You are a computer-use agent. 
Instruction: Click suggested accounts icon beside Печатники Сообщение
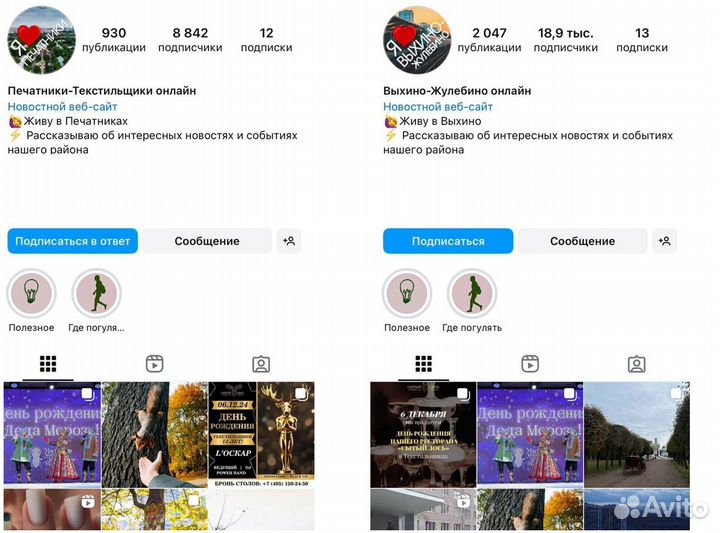coord(289,241)
